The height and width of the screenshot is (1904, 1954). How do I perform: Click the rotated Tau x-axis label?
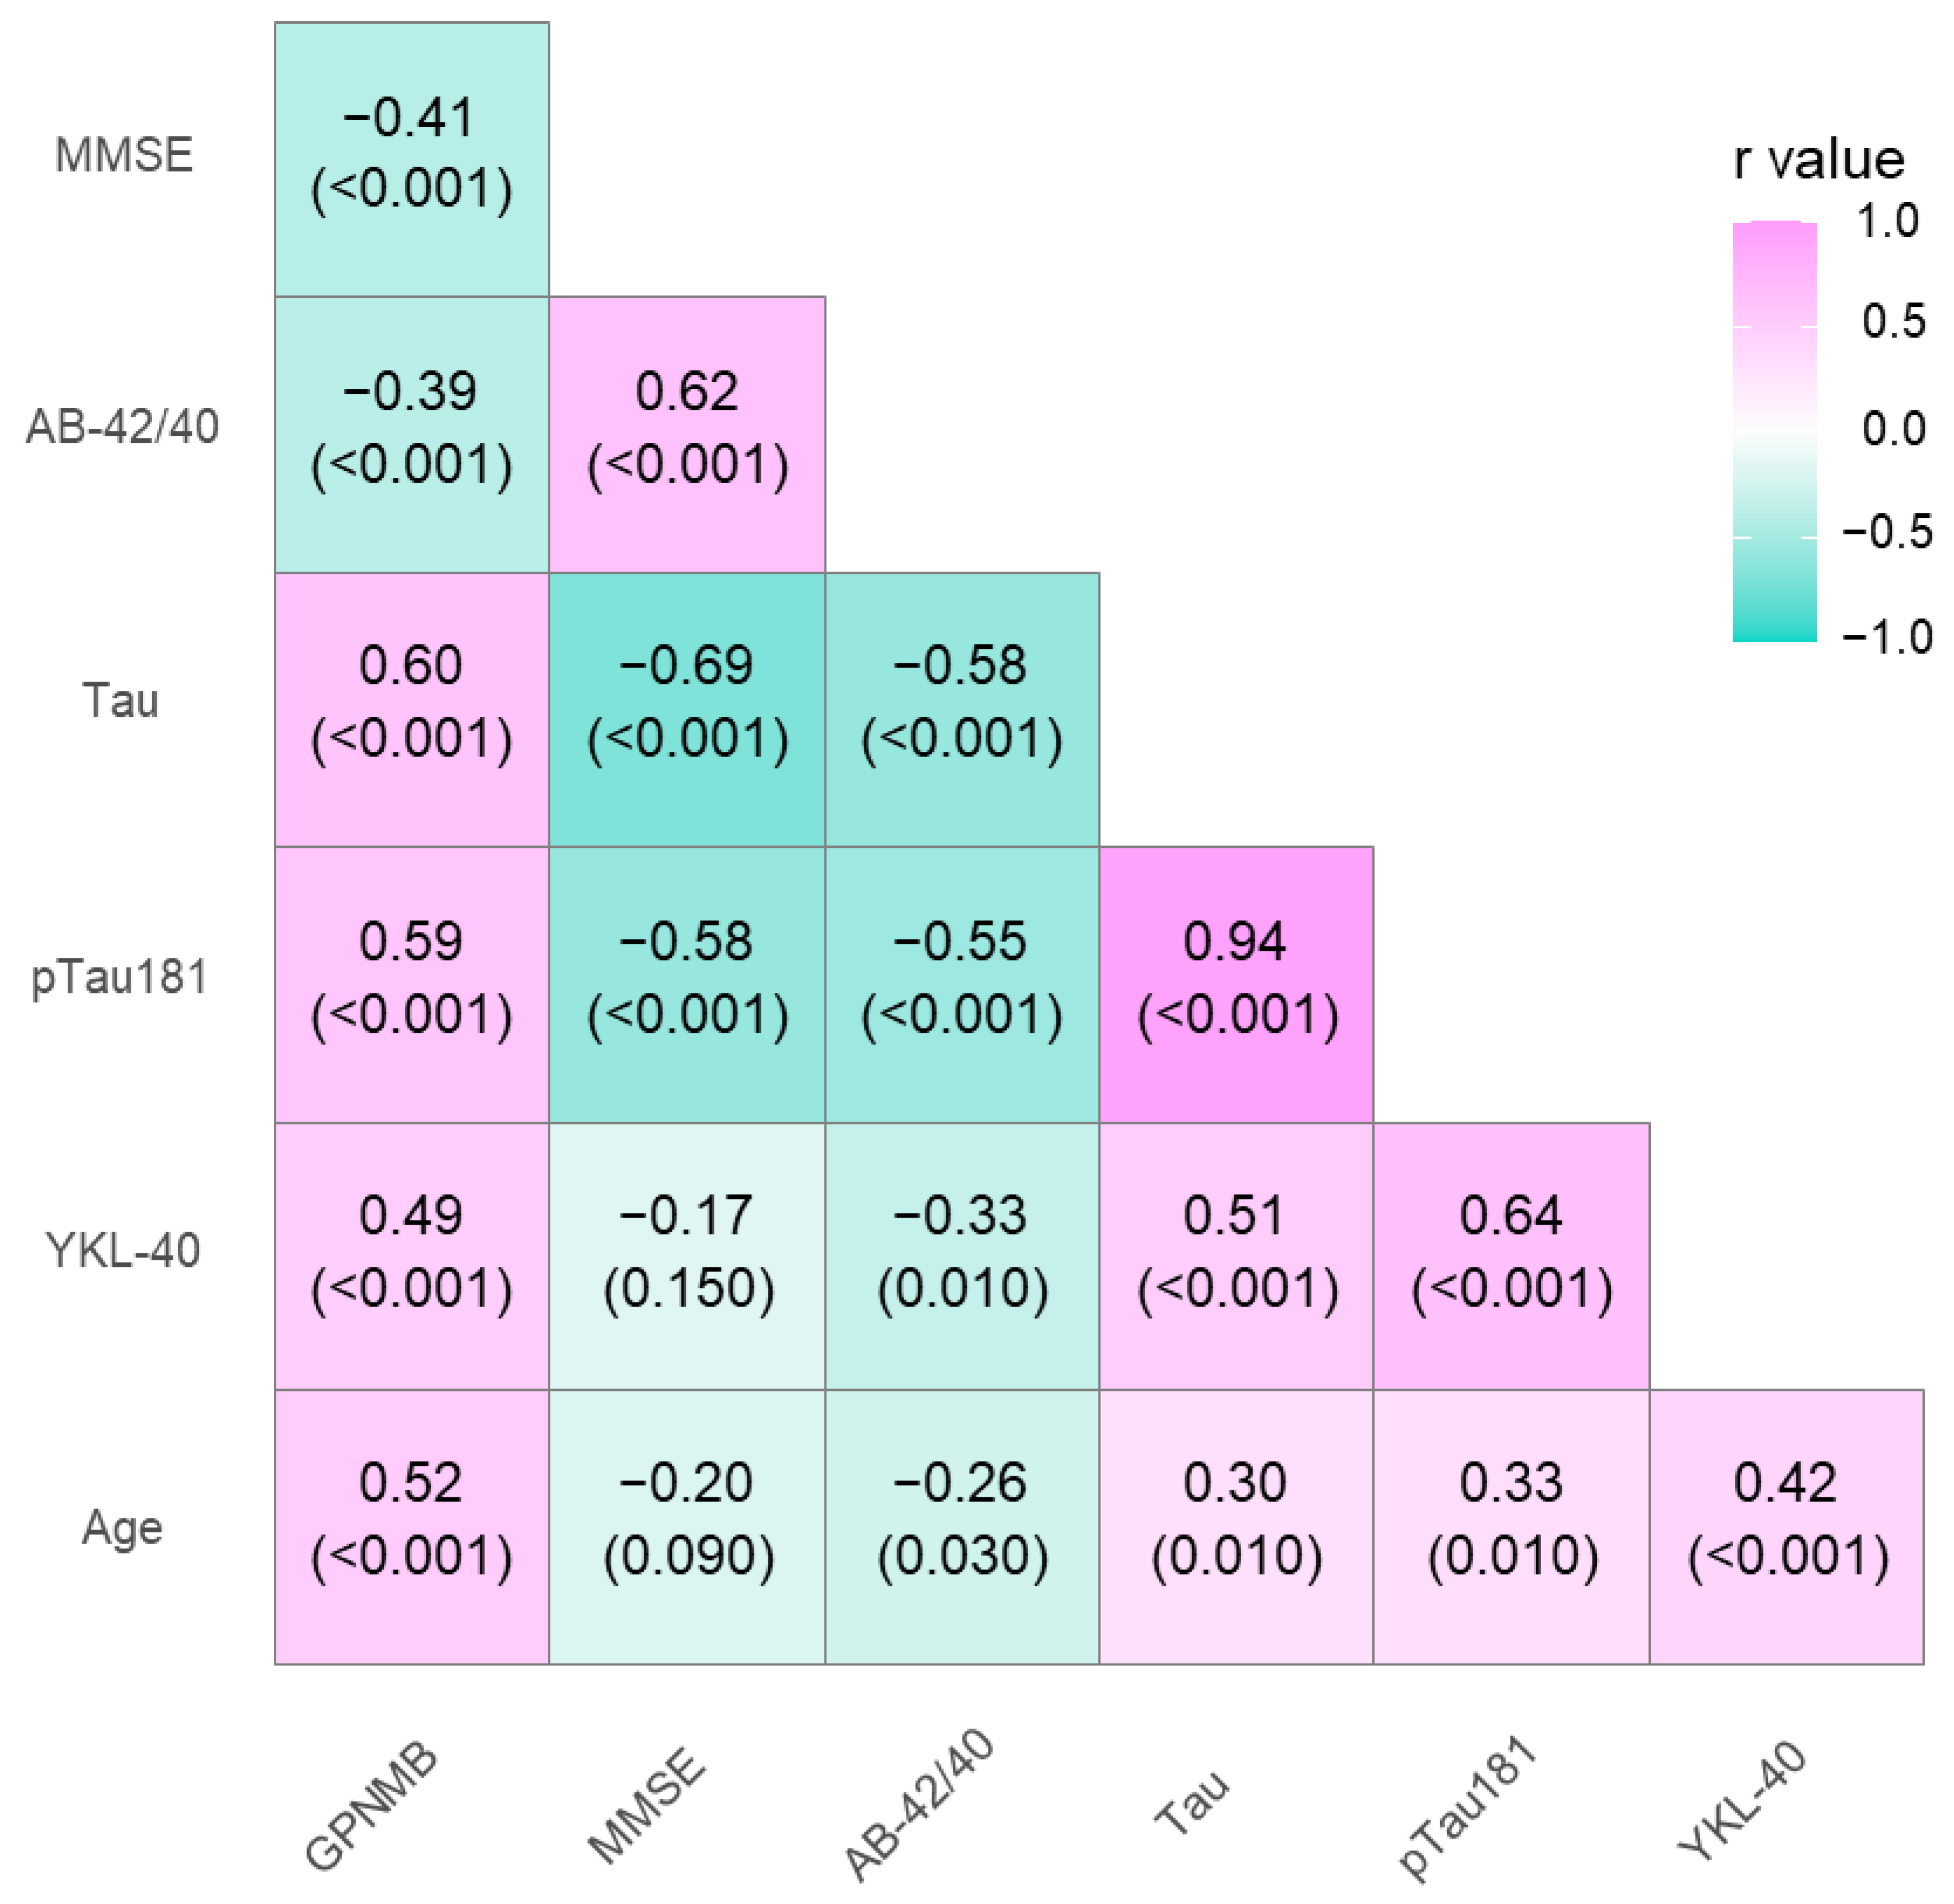tap(1192, 1801)
